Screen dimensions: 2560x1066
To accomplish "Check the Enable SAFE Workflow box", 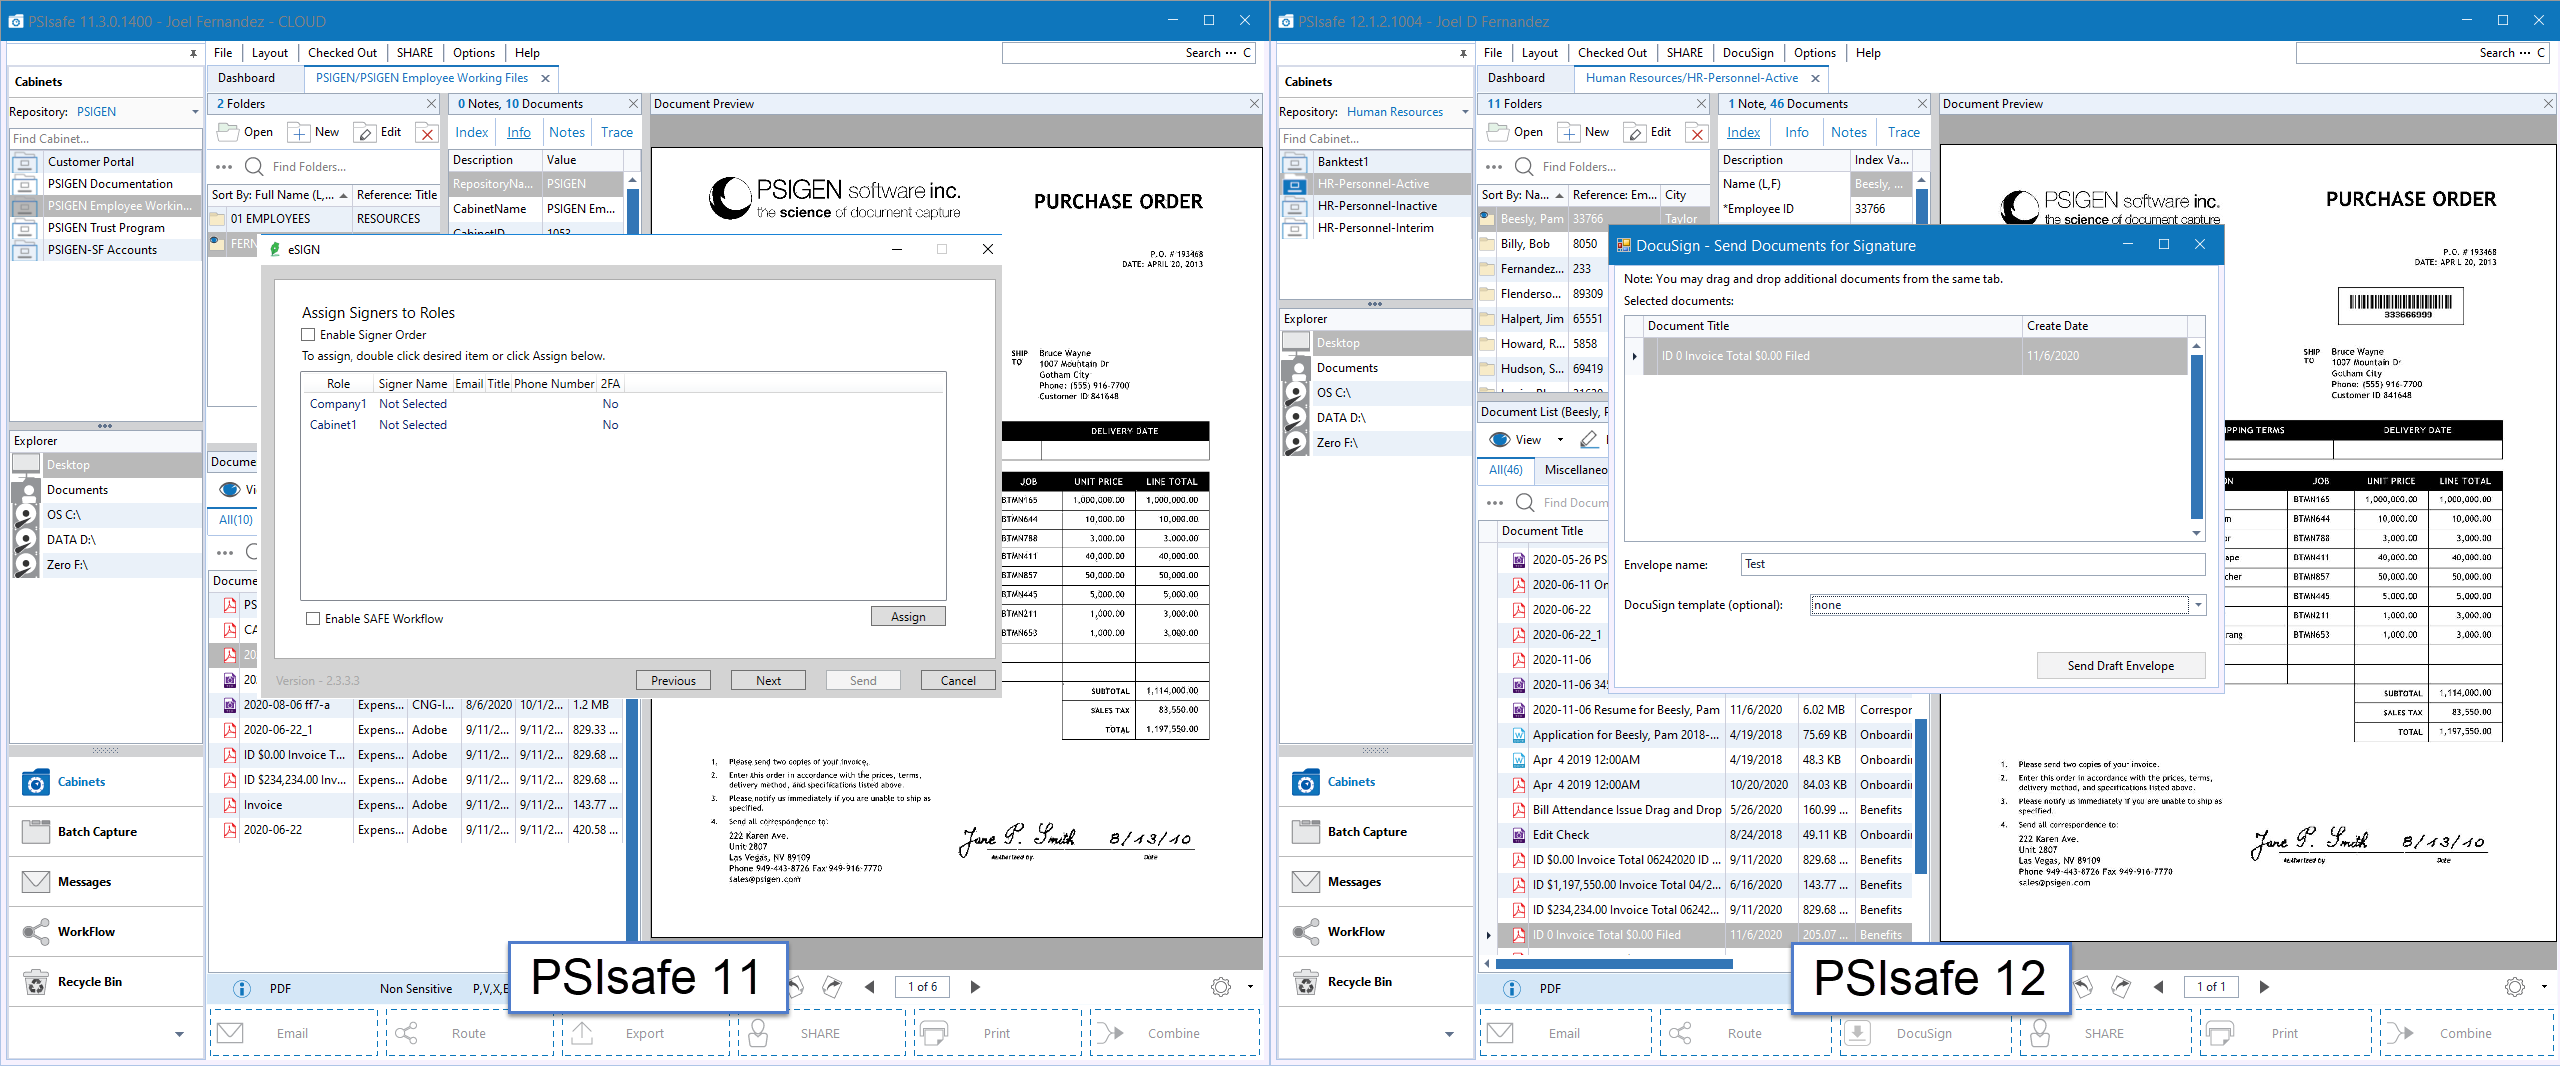I will click(314, 619).
